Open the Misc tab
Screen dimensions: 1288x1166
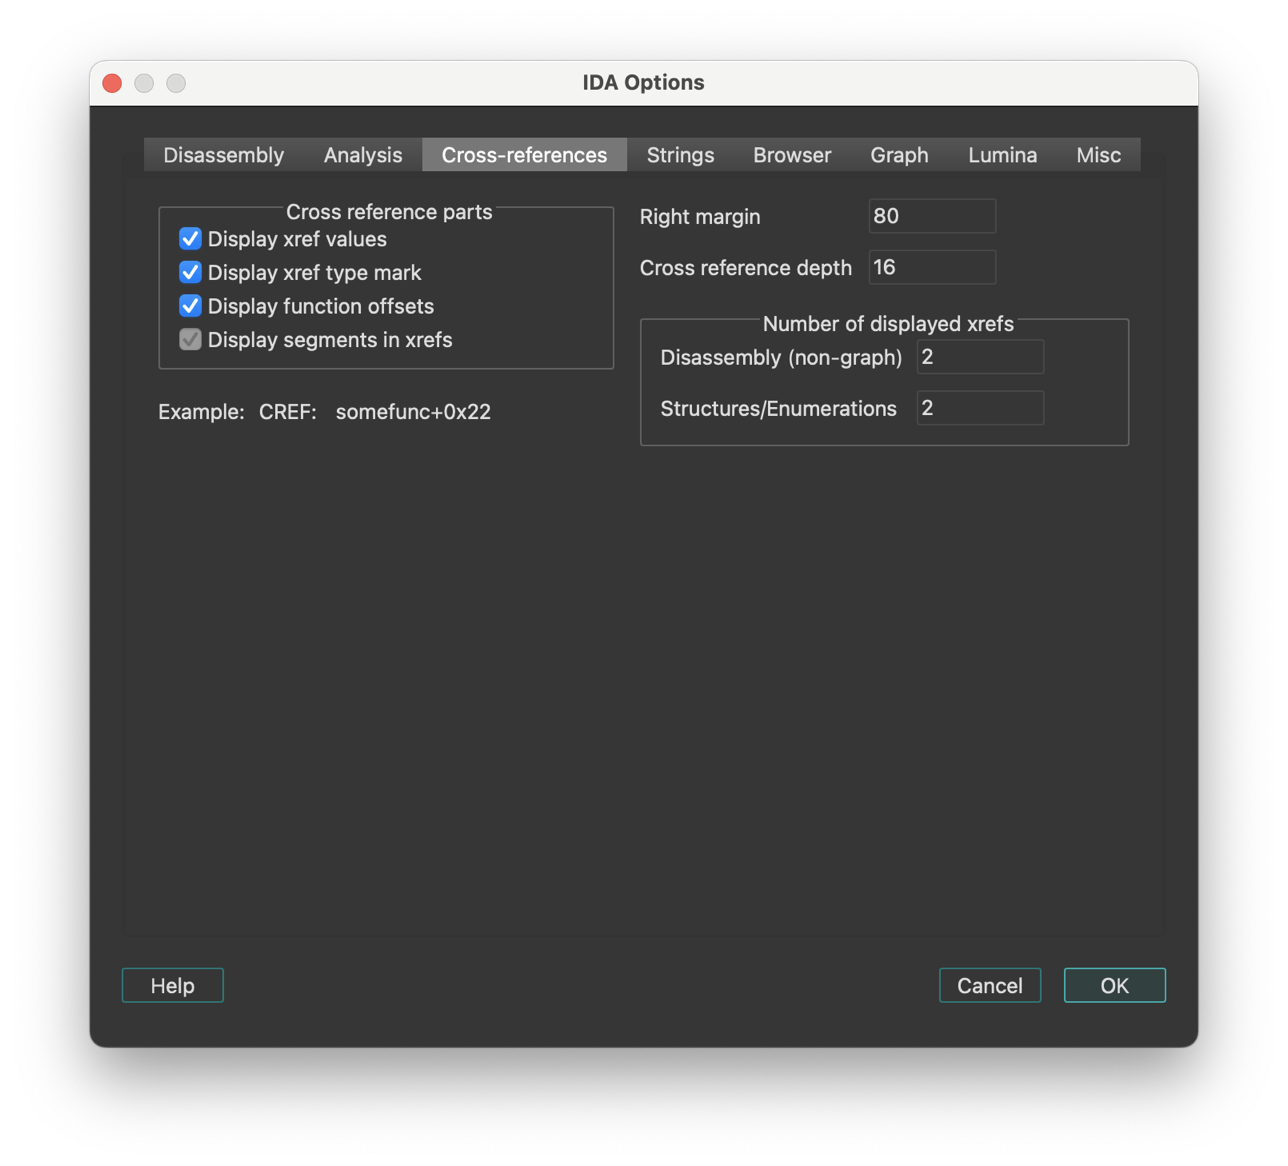(x=1098, y=155)
